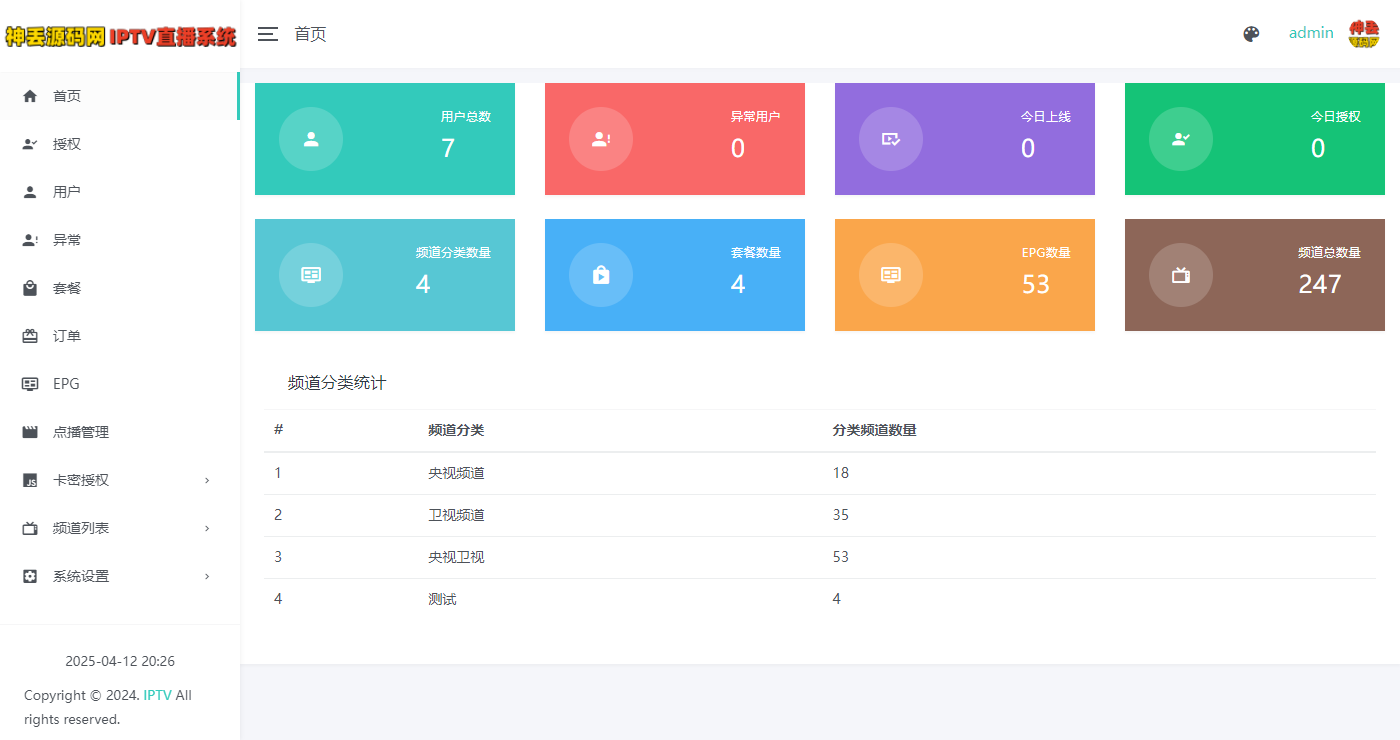The height and width of the screenshot is (740, 1400).
Task: Select the home icon beside 首页 in sidebar
Action: click(30, 95)
